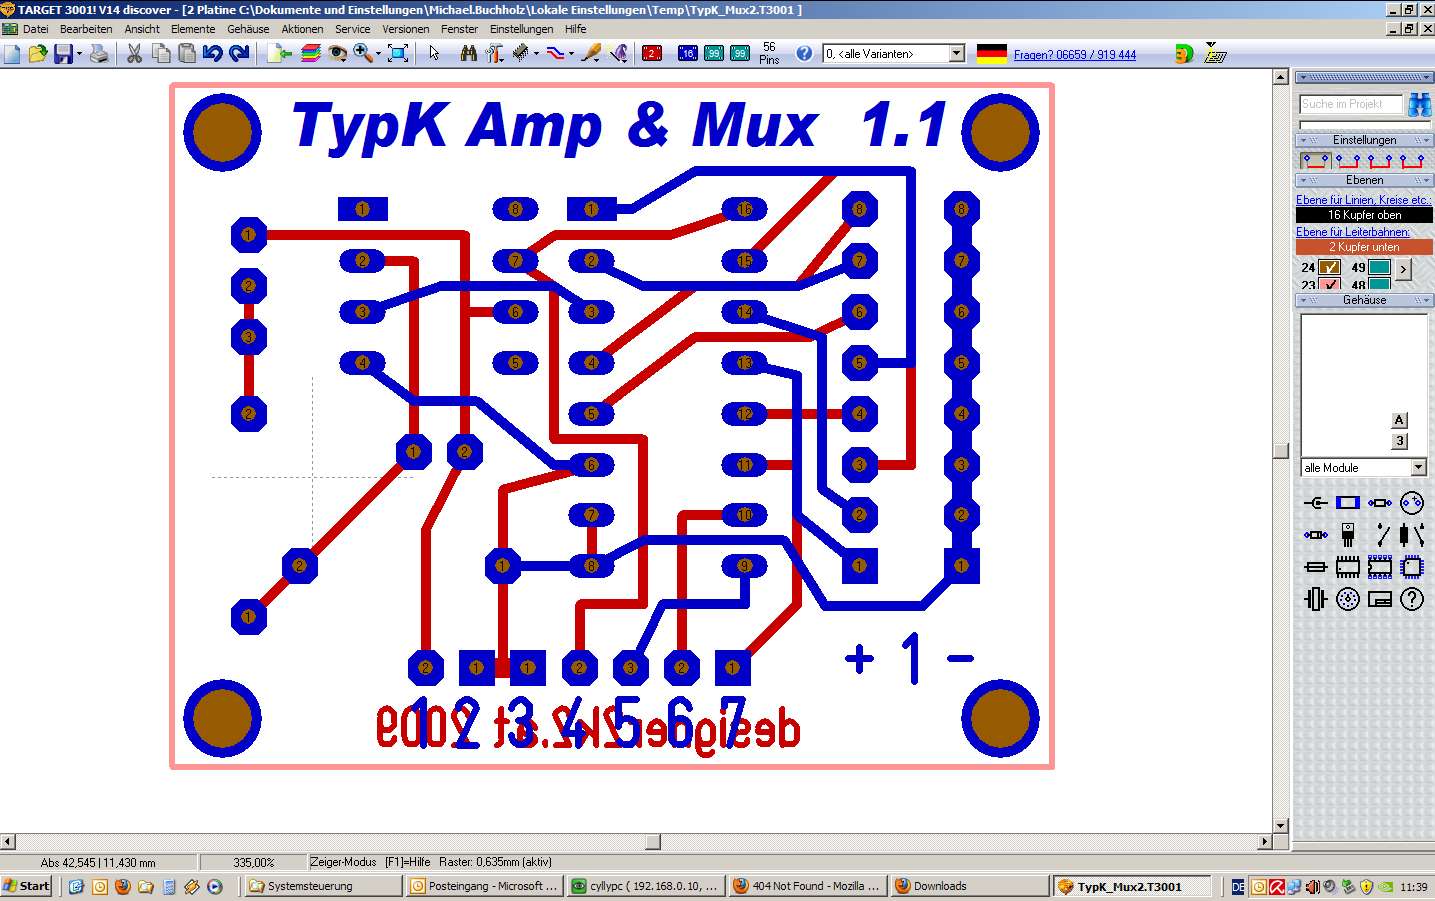This screenshot has width=1435, height=901.
Task: Click 'Ebene für Linien, Kreise etc.' link
Action: click(x=1363, y=200)
